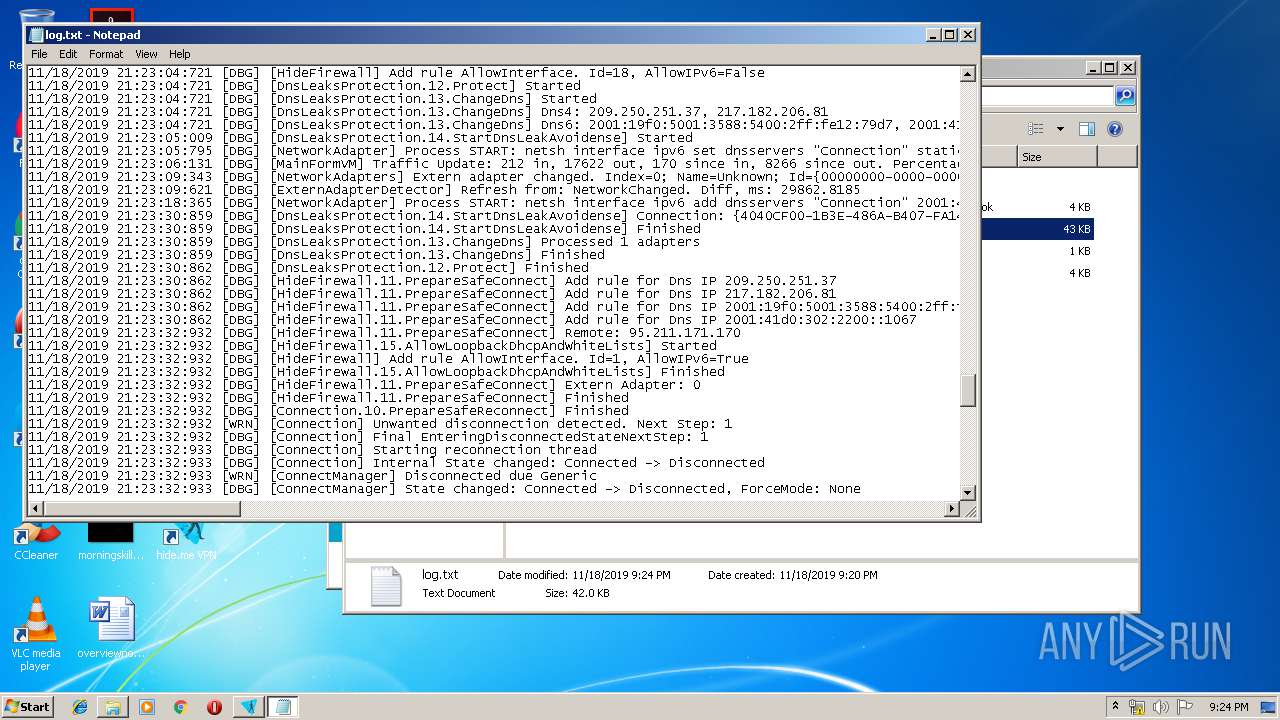Open the Opera browser taskbar icon

[x=214, y=707]
